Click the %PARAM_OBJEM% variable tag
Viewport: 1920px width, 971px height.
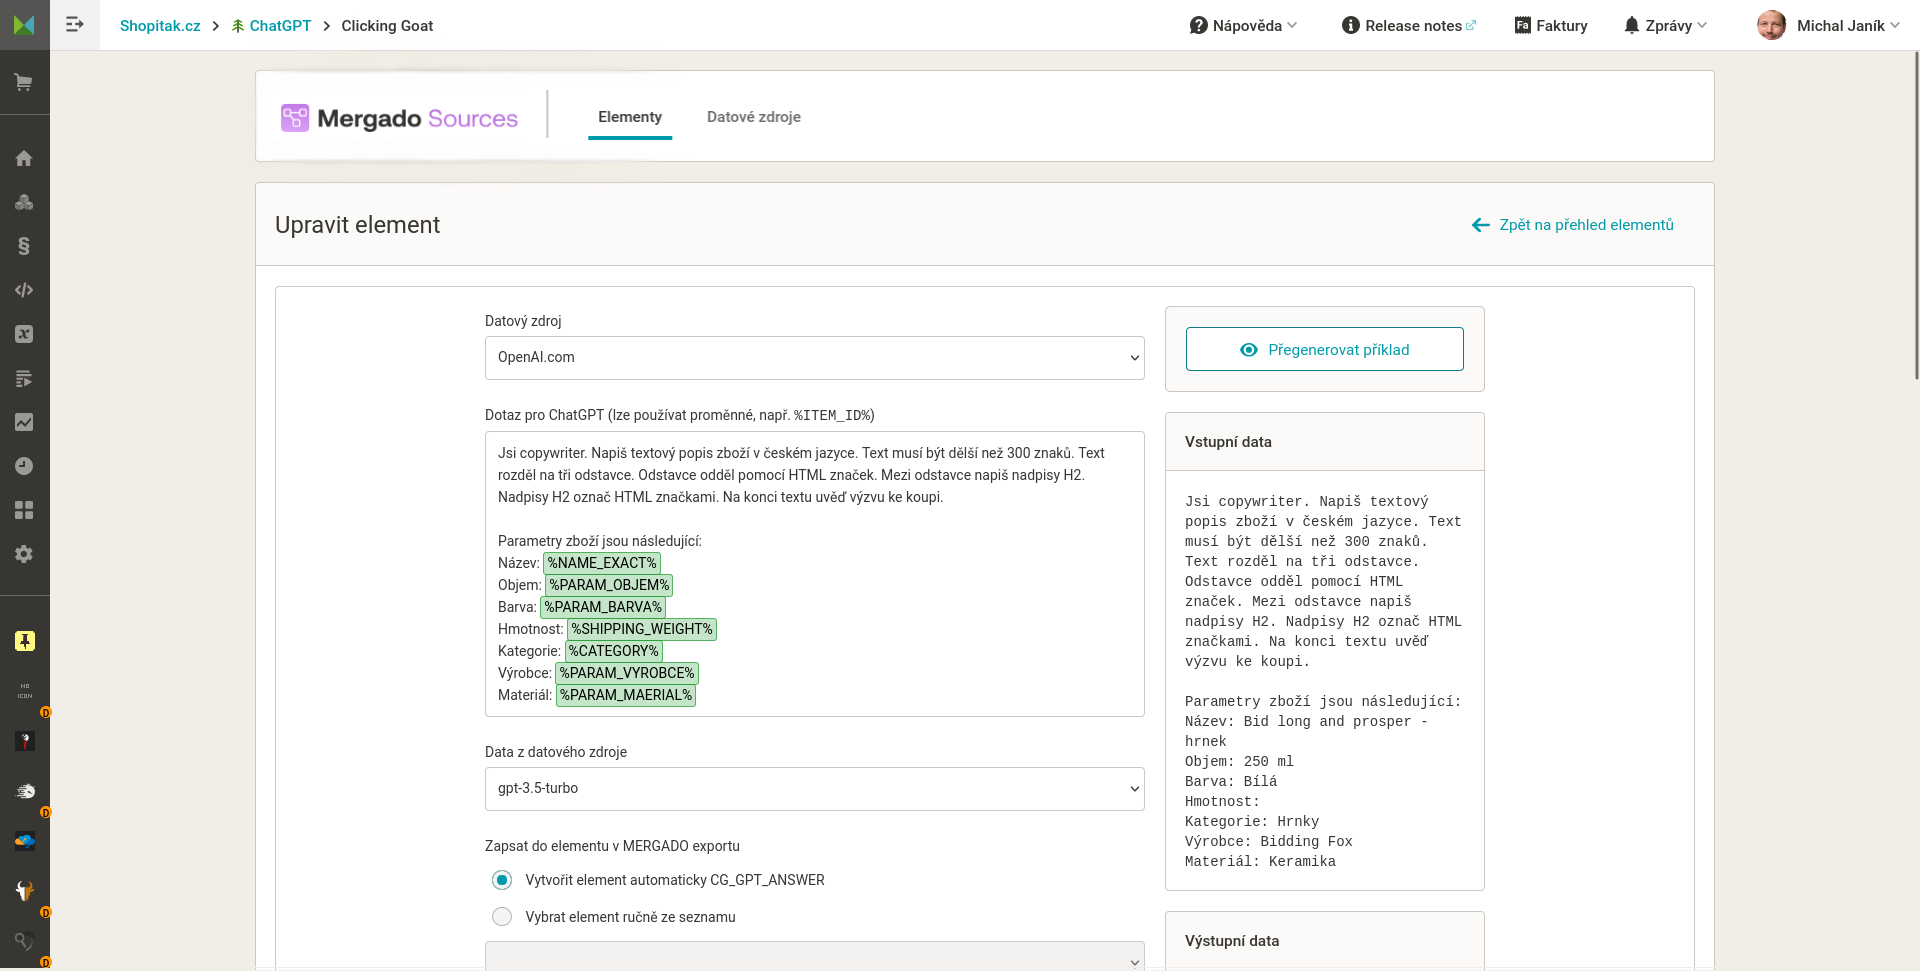click(609, 585)
